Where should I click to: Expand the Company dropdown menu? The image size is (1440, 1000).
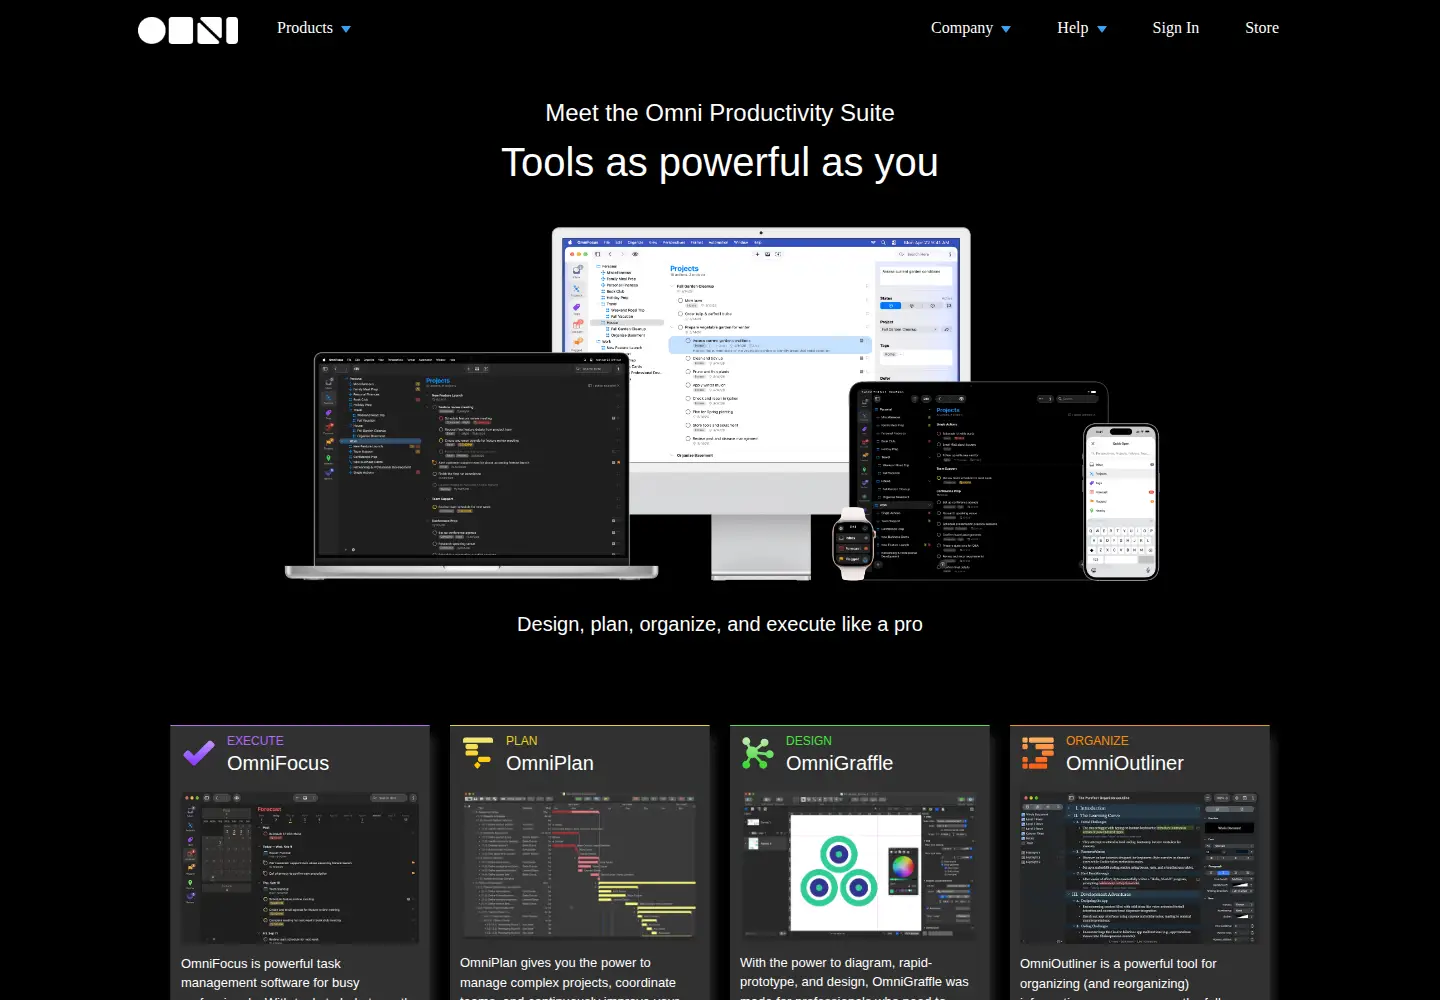click(x=970, y=28)
